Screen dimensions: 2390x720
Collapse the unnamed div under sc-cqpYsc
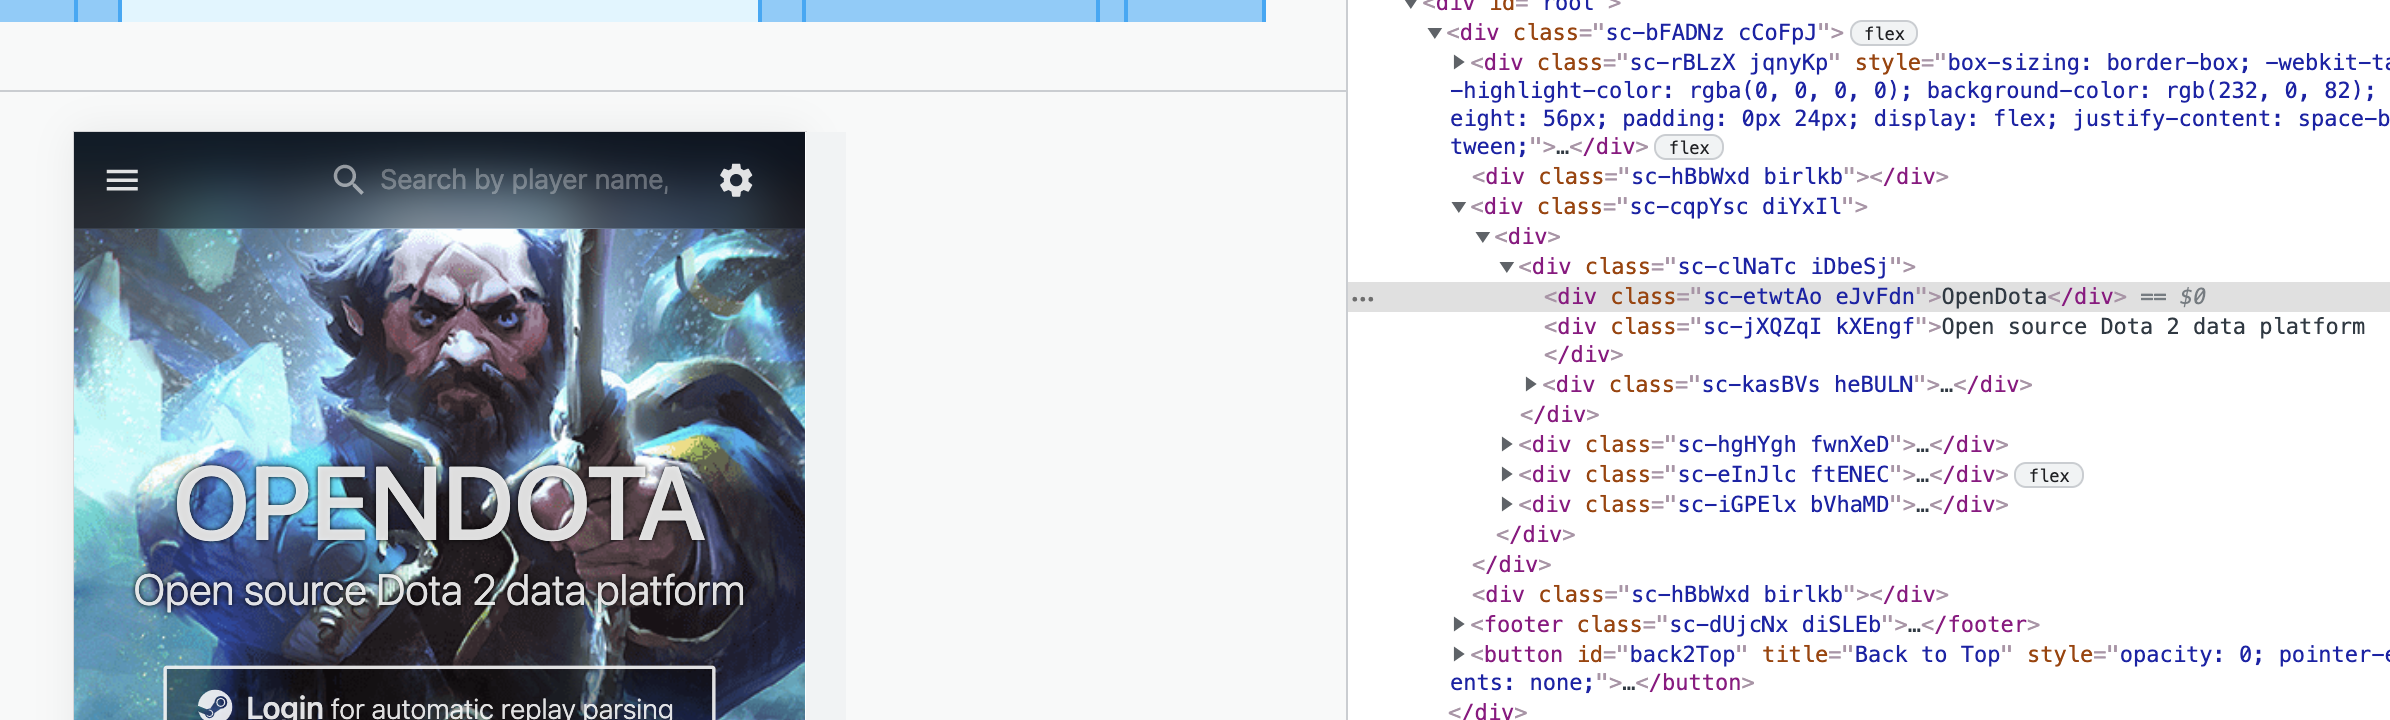coord(1483,237)
